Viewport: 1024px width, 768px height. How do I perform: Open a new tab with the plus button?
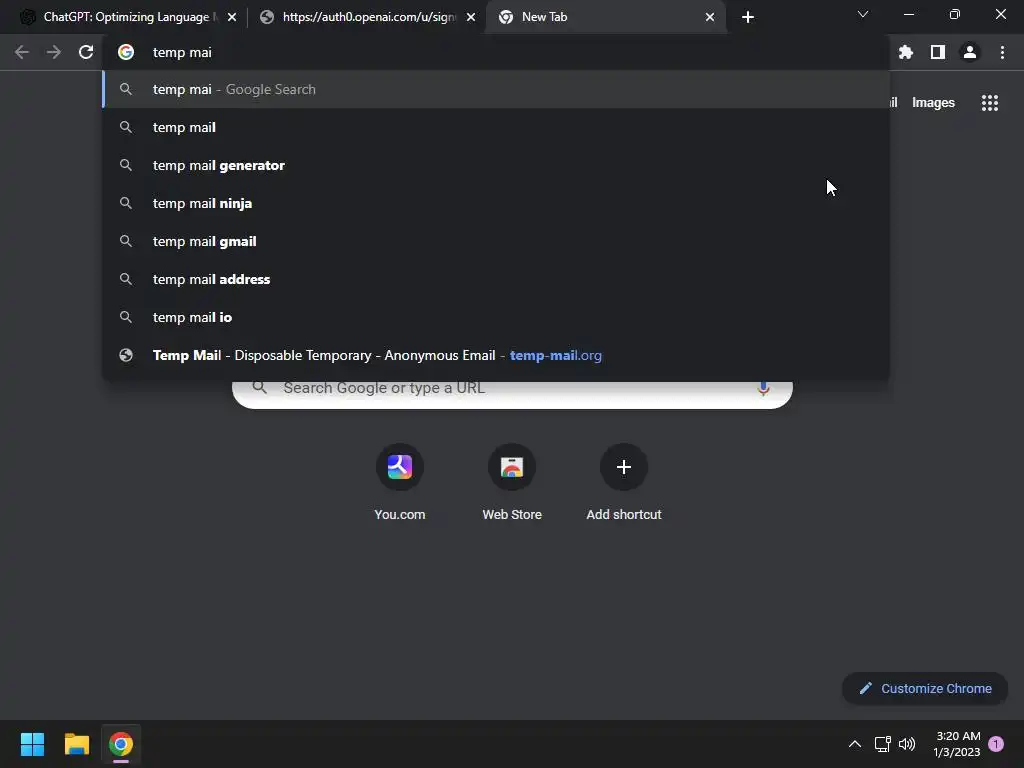click(748, 17)
